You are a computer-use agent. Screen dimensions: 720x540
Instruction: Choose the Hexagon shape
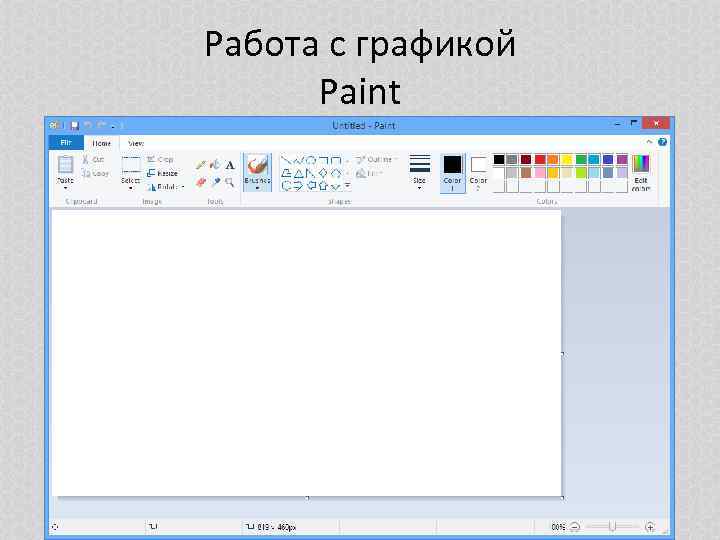pyautogui.click(x=286, y=186)
